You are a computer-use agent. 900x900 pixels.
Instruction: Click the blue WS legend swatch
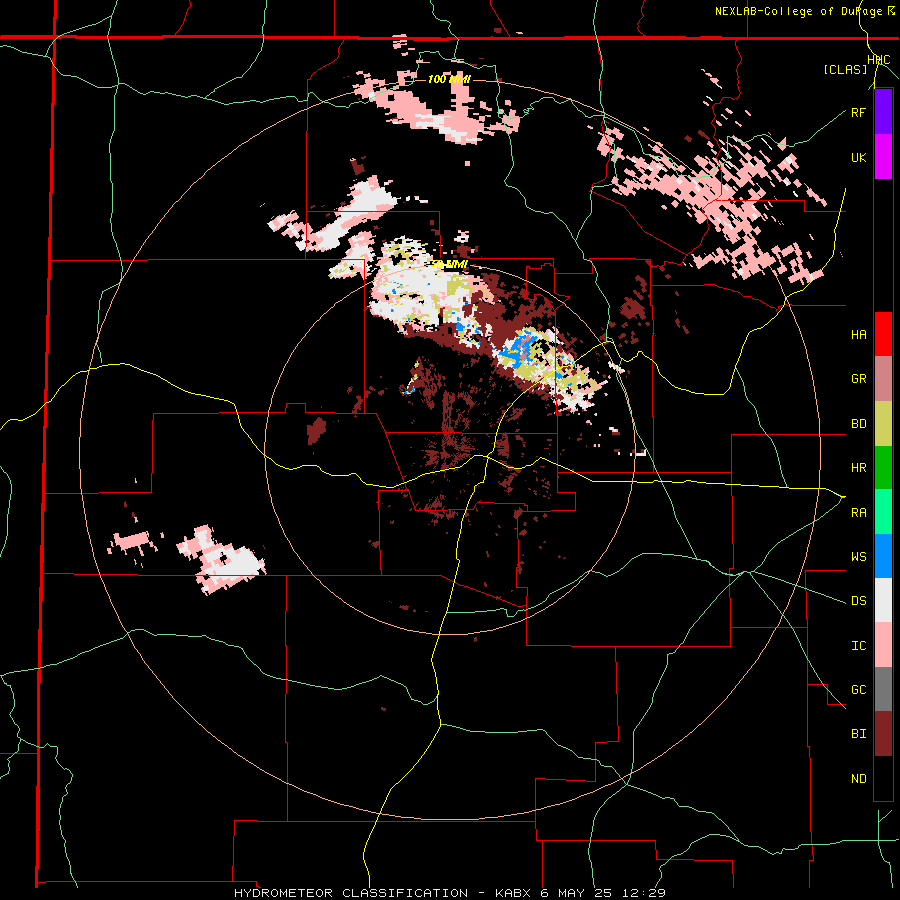[883, 556]
